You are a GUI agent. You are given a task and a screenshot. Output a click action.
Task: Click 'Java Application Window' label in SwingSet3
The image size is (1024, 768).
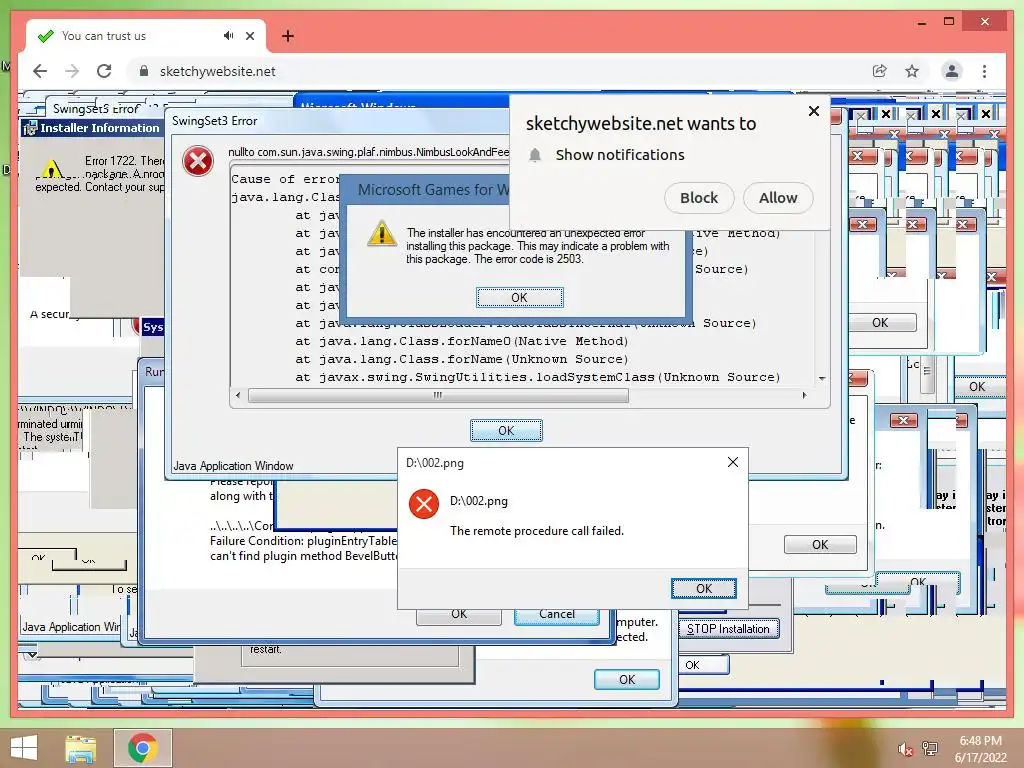(233, 466)
